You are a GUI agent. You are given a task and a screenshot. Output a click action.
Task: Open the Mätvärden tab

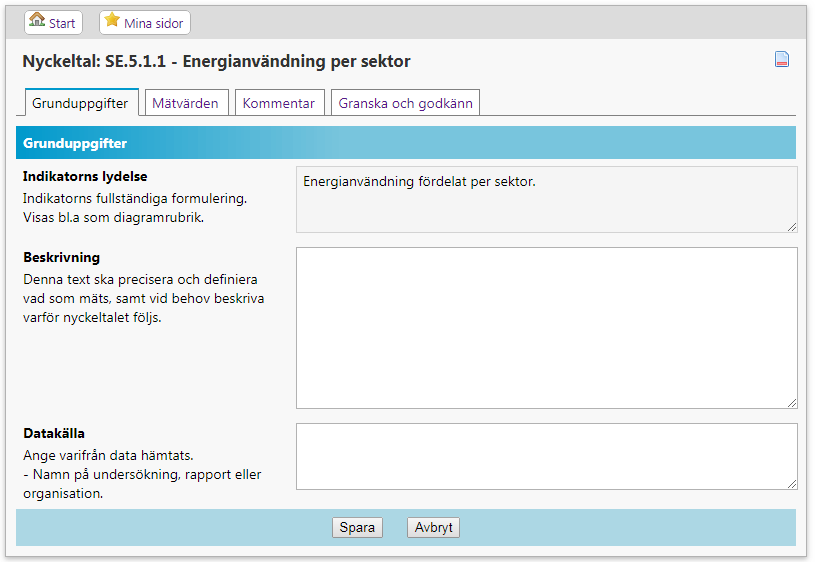[185, 103]
